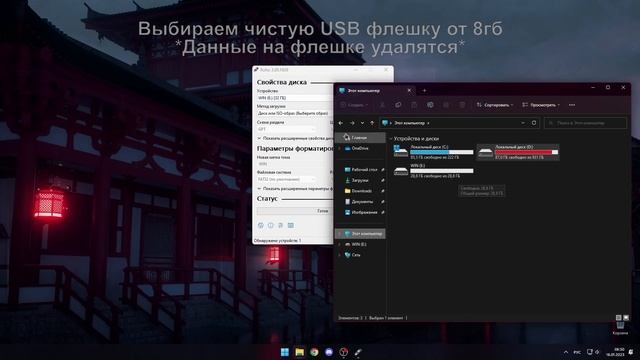The width and height of the screenshot is (640, 360).
Task: Click the РУС language indicator in tray
Action: coord(577,352)
